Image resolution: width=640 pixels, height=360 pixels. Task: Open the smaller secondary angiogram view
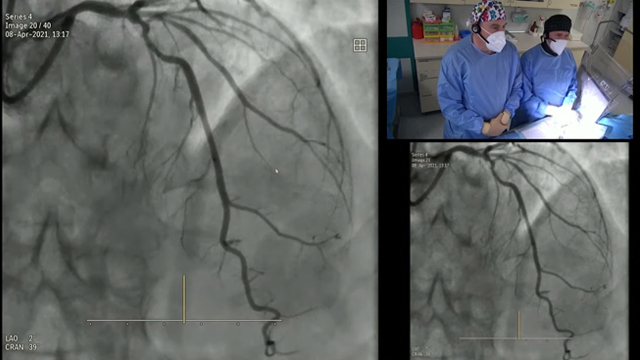coord(519,251)
